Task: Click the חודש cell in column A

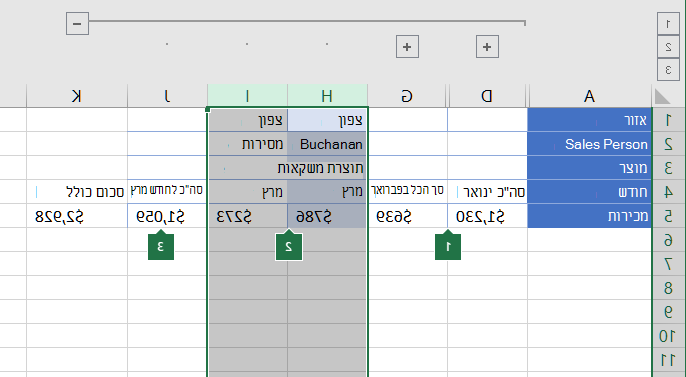Action: 590,192
